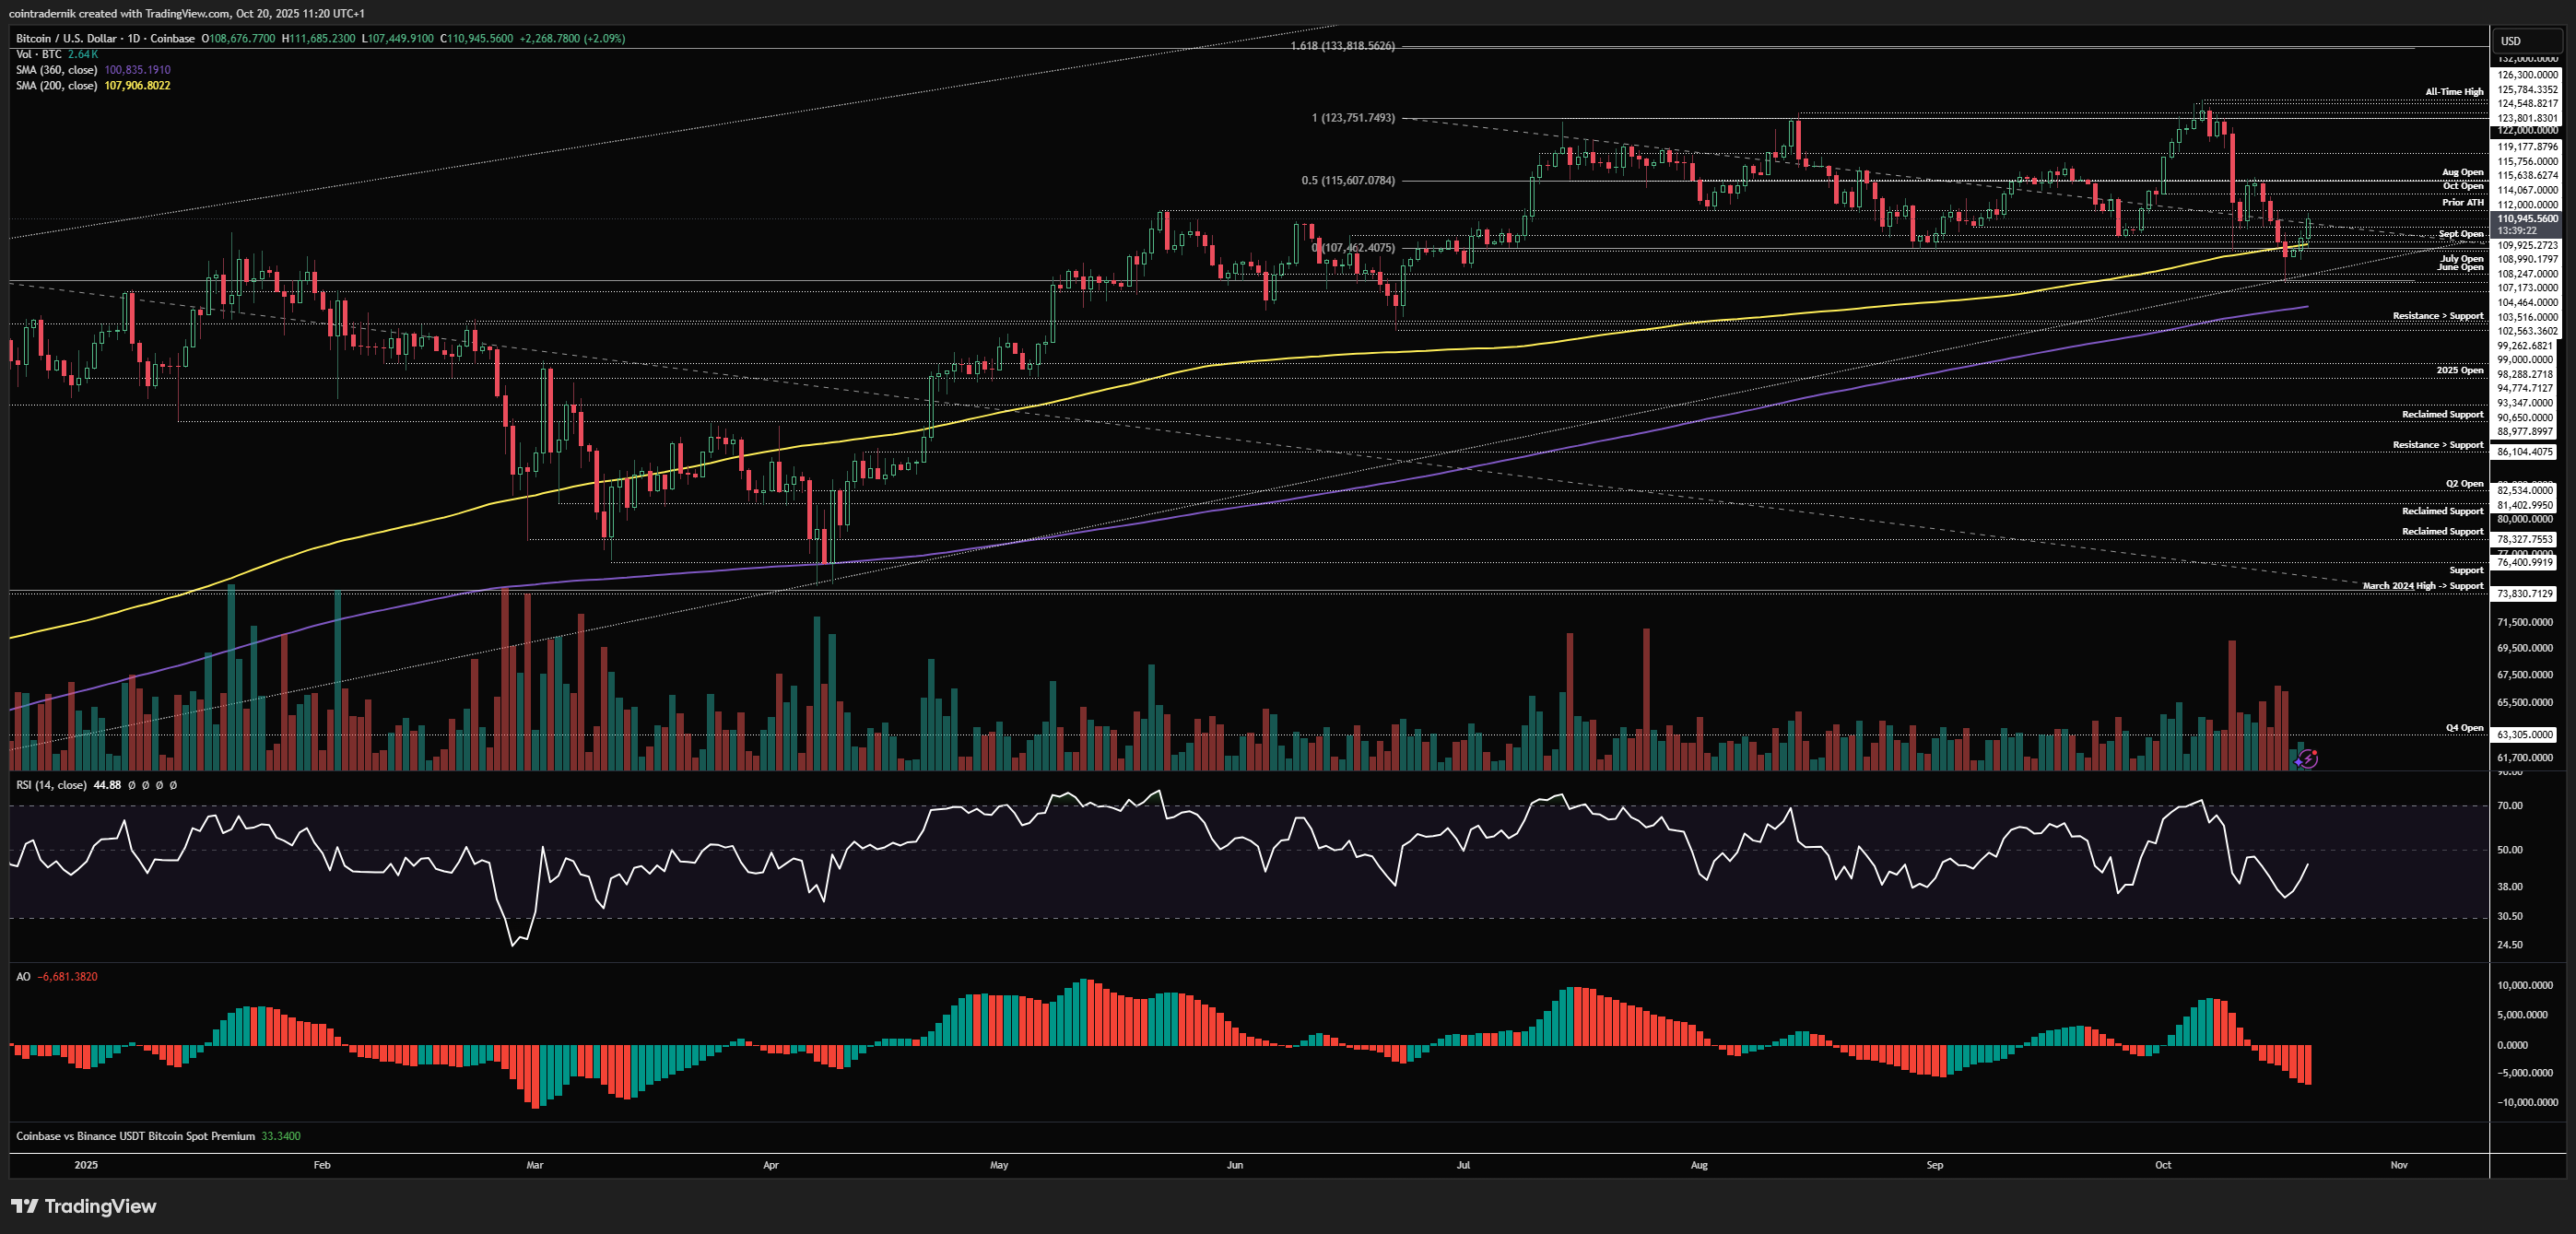Select the 1.618 Fibonacci level label
Screen dimensions: 2576x1234
1342,46
